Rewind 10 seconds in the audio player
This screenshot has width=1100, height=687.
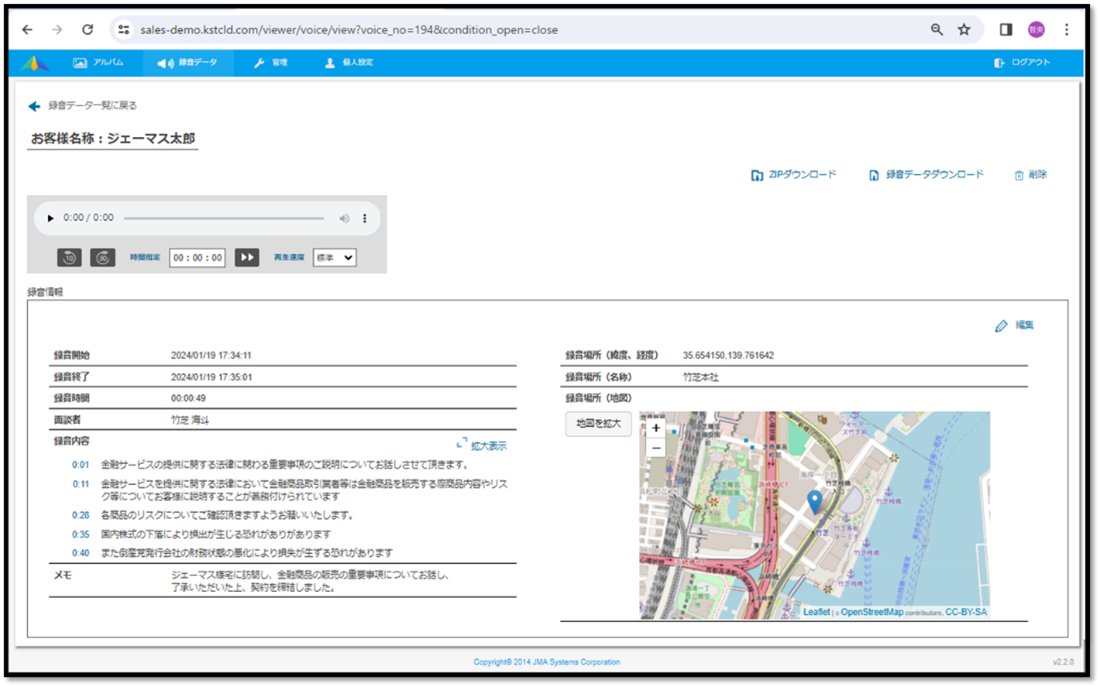point(68,257)
